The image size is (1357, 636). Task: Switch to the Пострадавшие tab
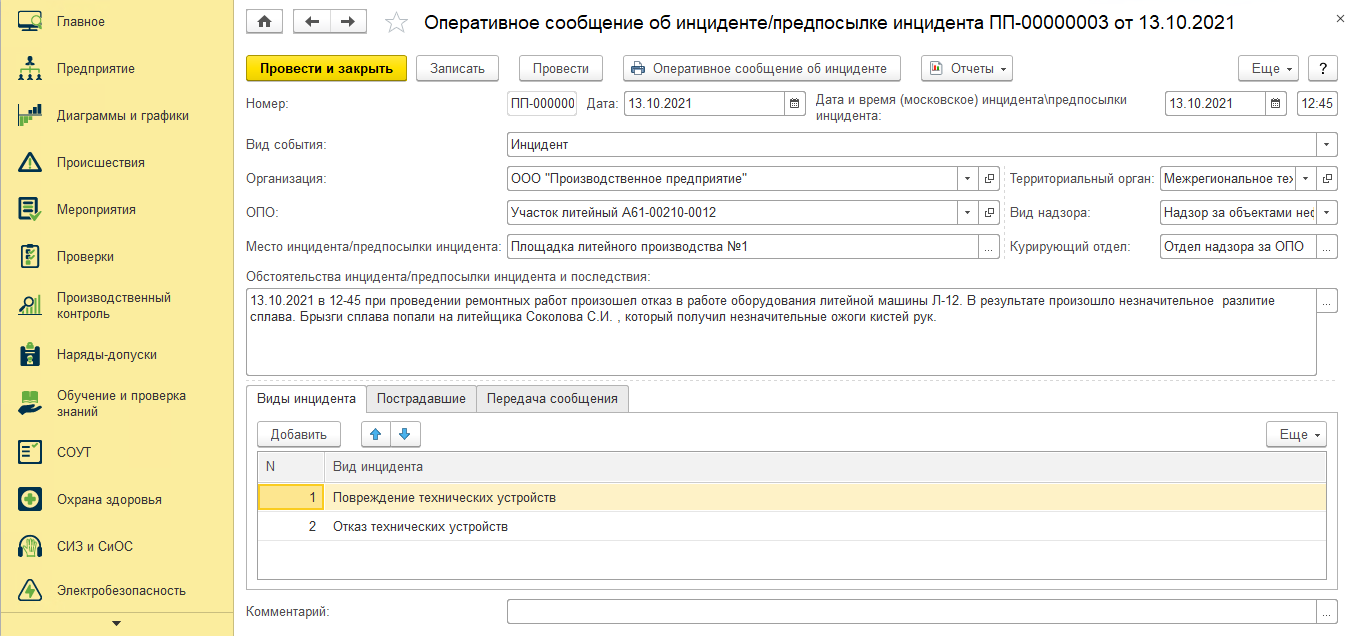[x=421, y=398]
